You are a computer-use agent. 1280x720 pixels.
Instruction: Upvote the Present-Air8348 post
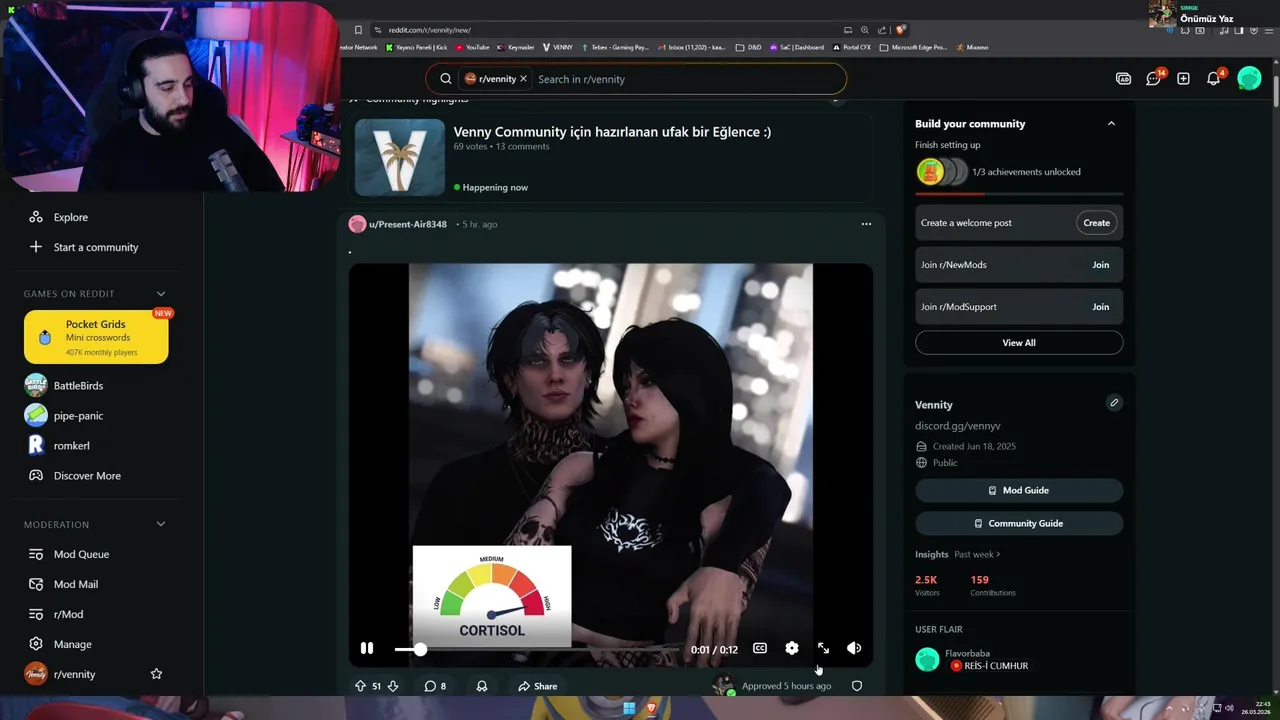click(x=360, y=686)
